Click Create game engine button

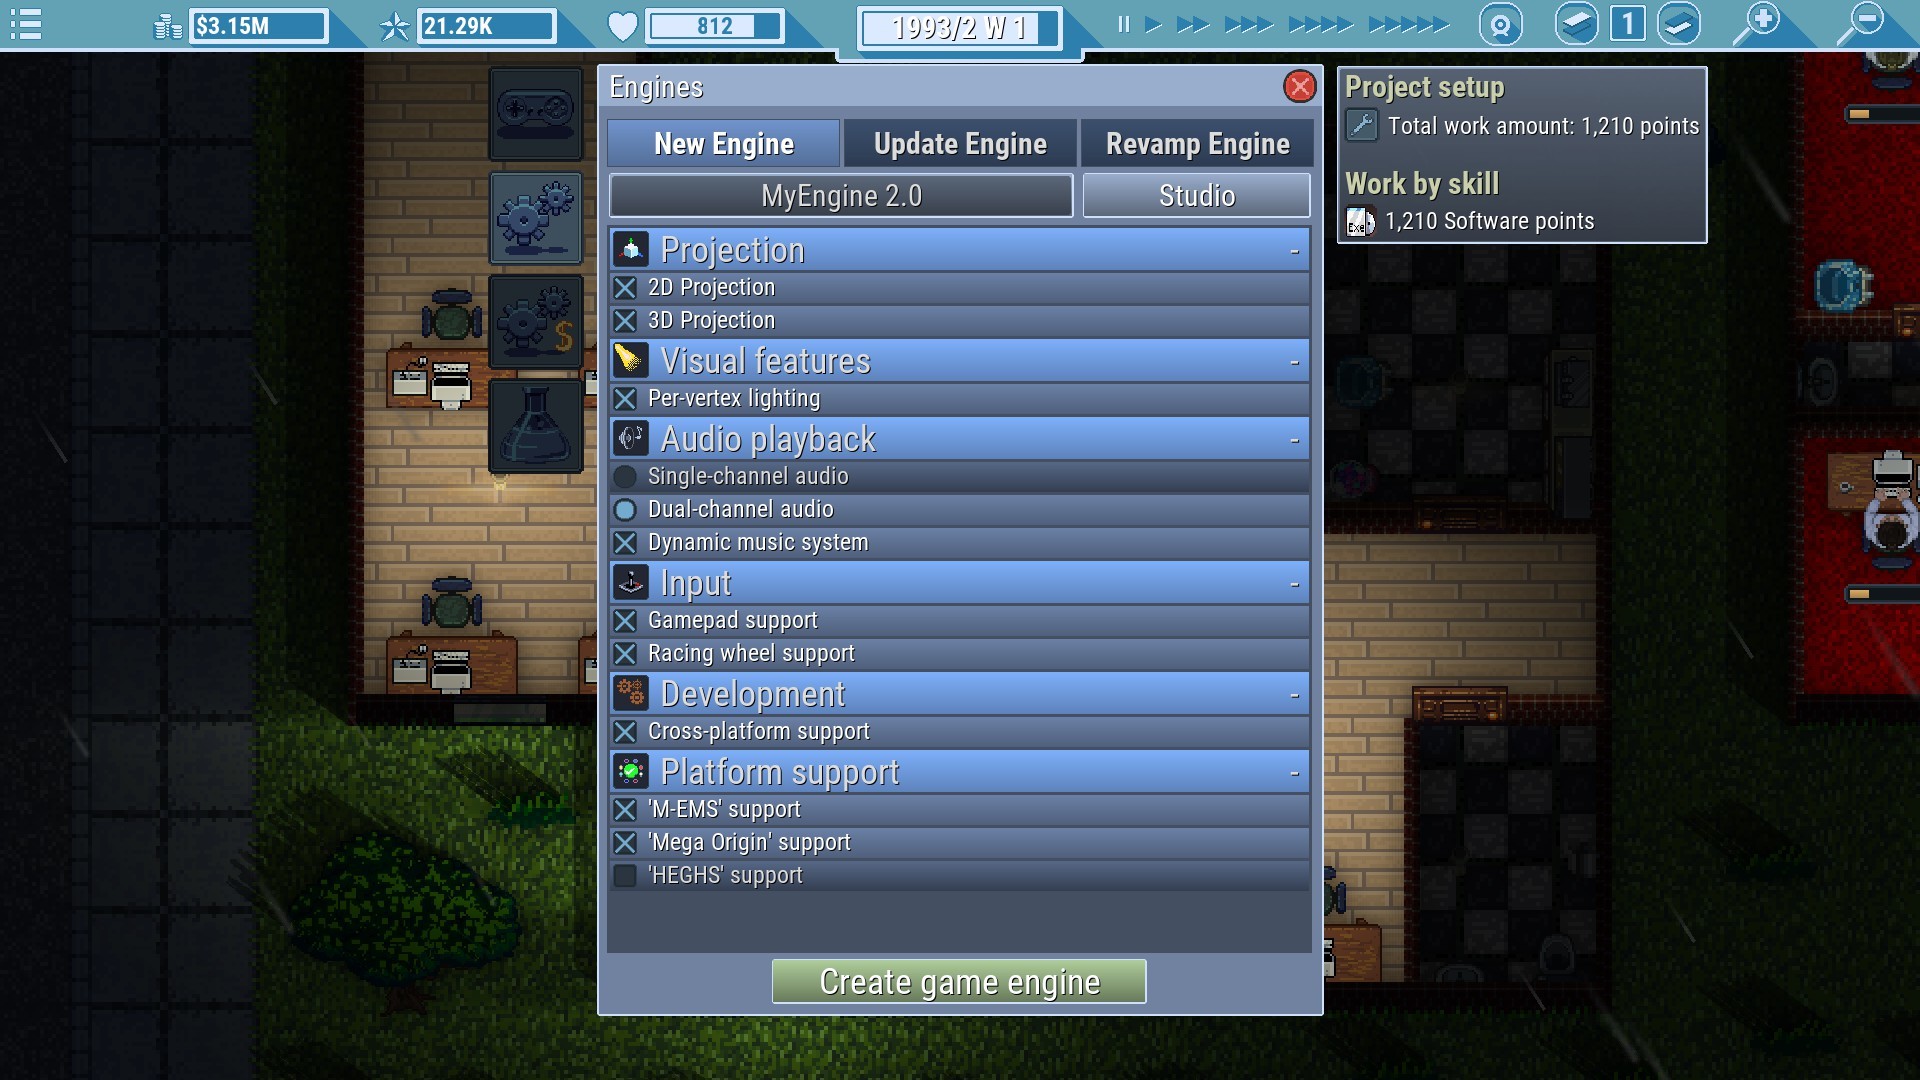coord(960,981)
